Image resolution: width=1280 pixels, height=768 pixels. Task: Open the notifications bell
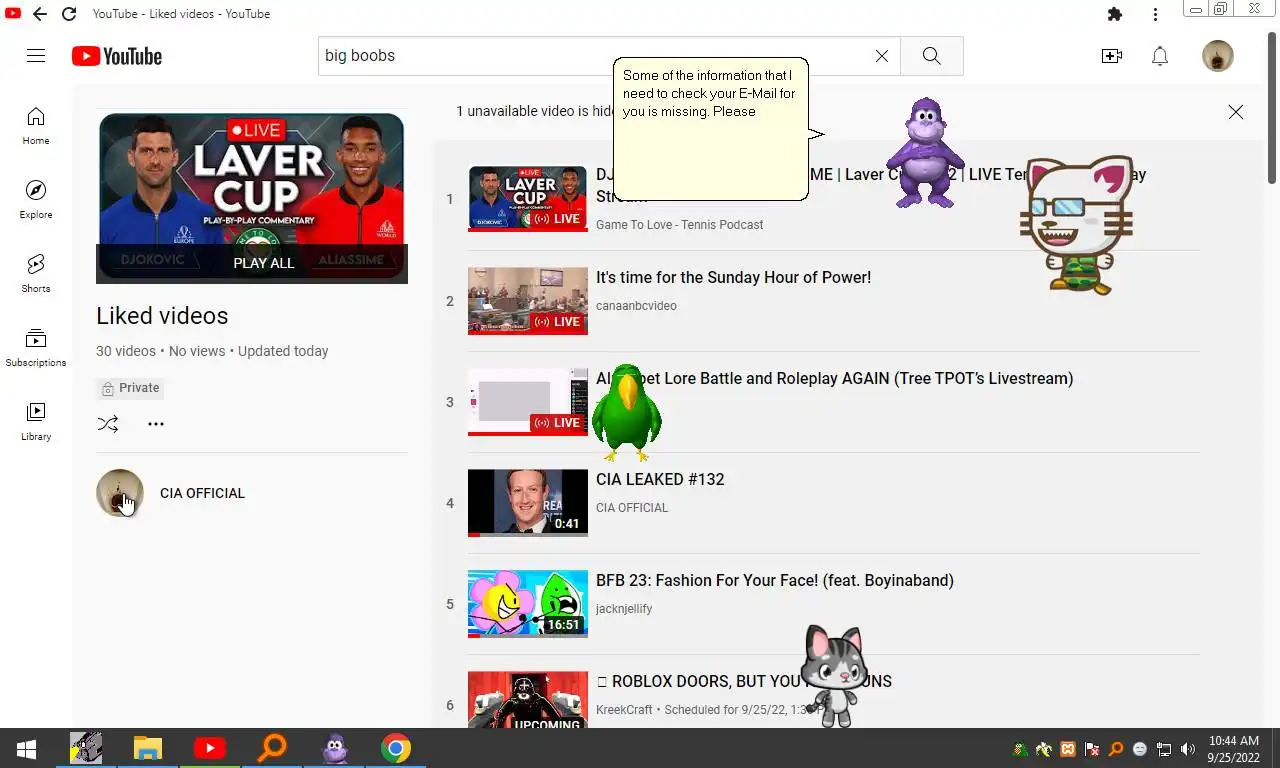1160,56
